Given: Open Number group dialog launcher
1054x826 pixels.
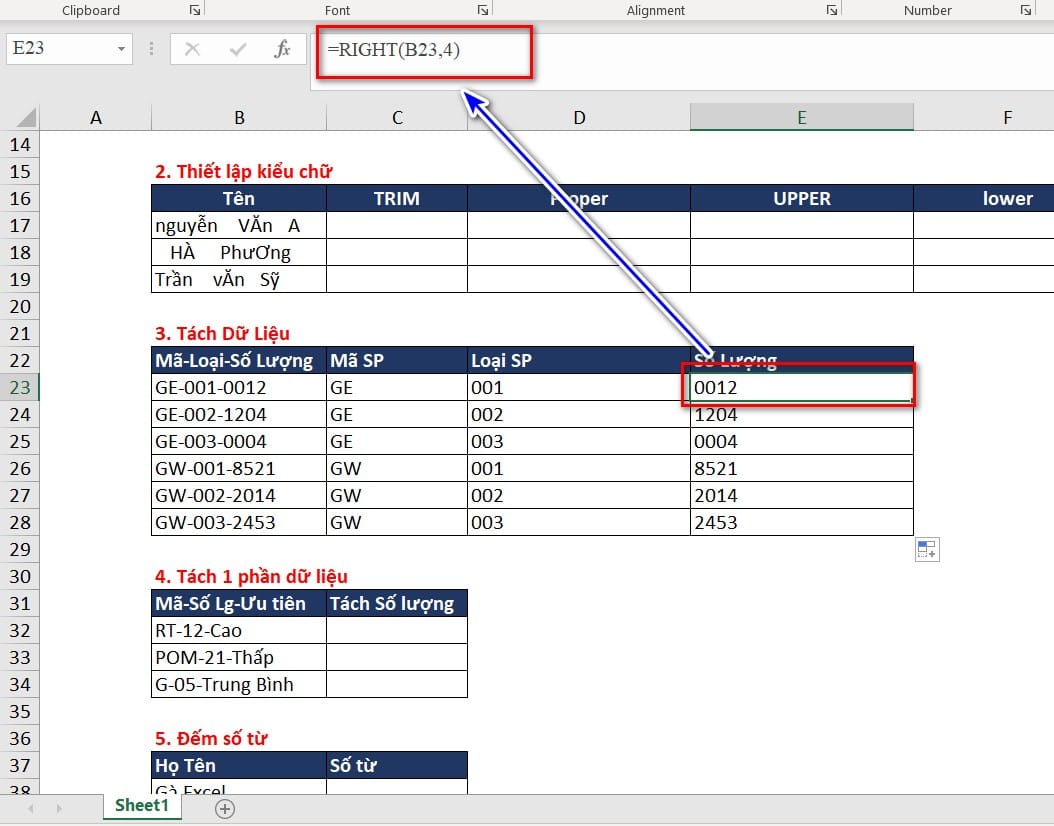Looking at the screenshot, I should [1026, 10].
